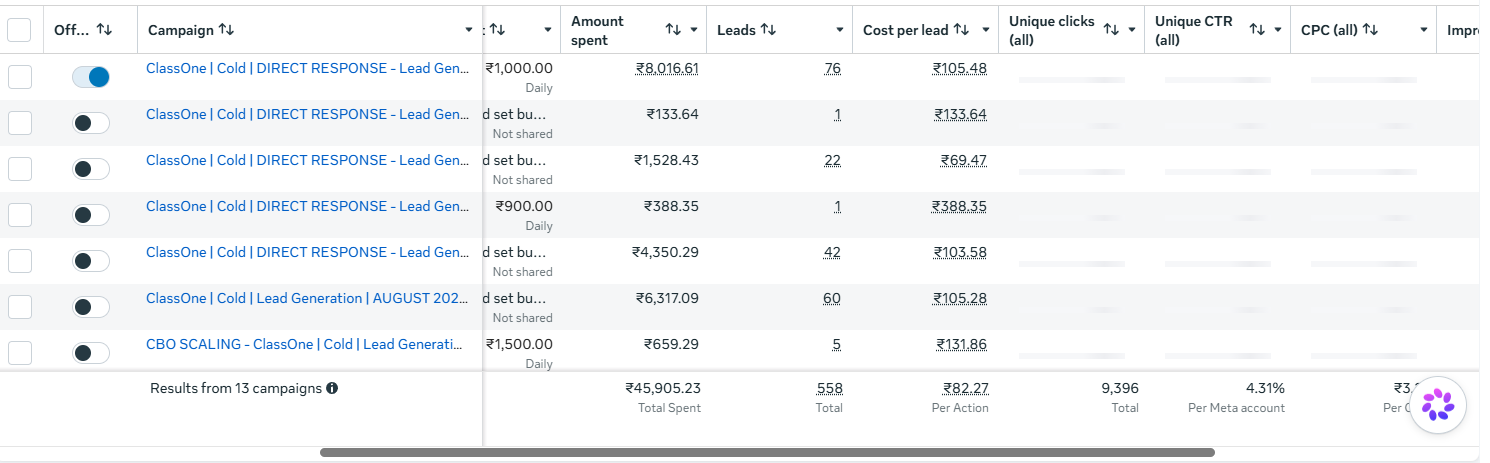Turn on the CBO SCALING campaign toggle

point(91,353)
